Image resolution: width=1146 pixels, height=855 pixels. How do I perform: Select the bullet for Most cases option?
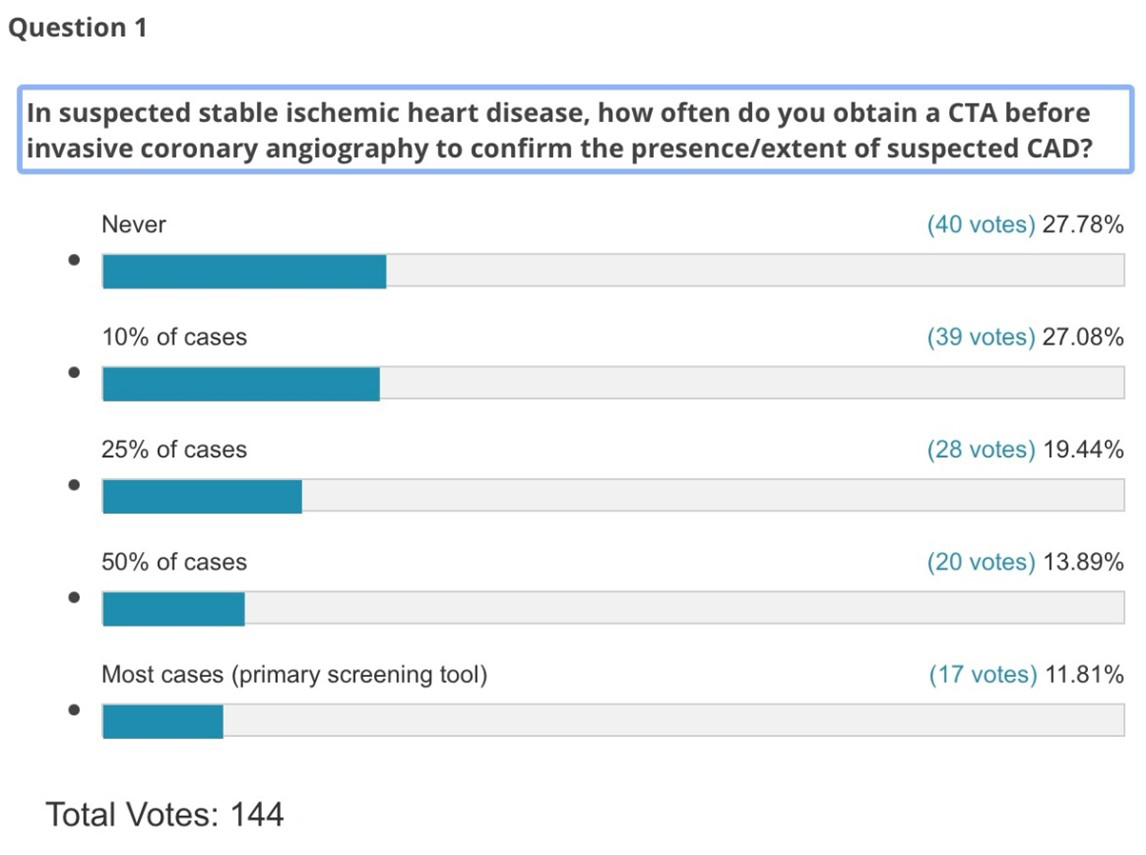coord(74,711)
